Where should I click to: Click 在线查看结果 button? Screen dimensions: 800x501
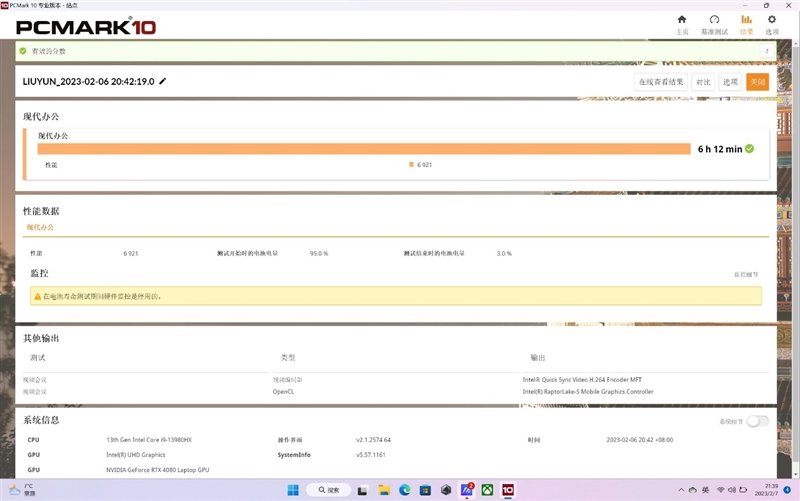661,82
